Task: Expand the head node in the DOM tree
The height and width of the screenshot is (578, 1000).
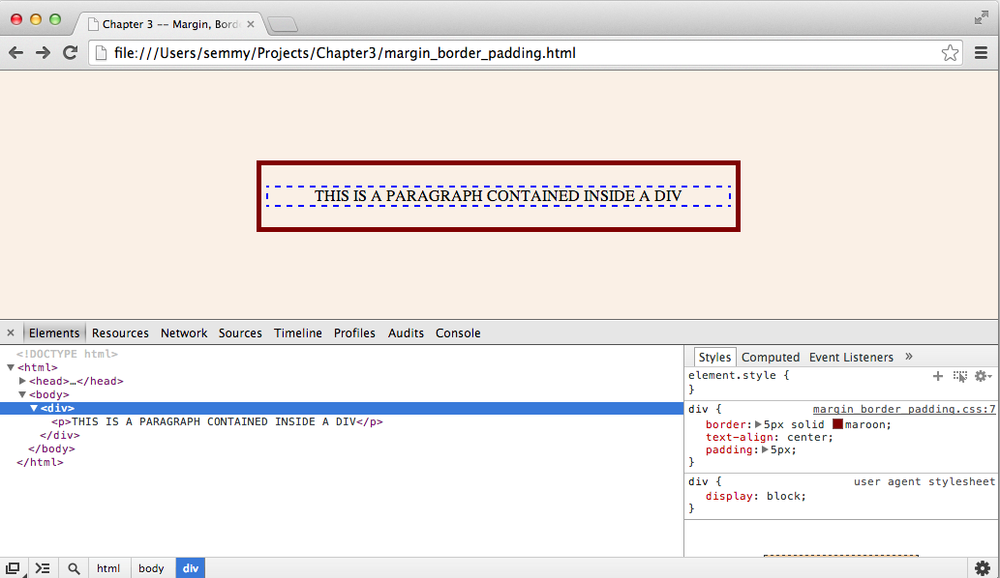Action: pyautogui.click(x=22, y=381)
